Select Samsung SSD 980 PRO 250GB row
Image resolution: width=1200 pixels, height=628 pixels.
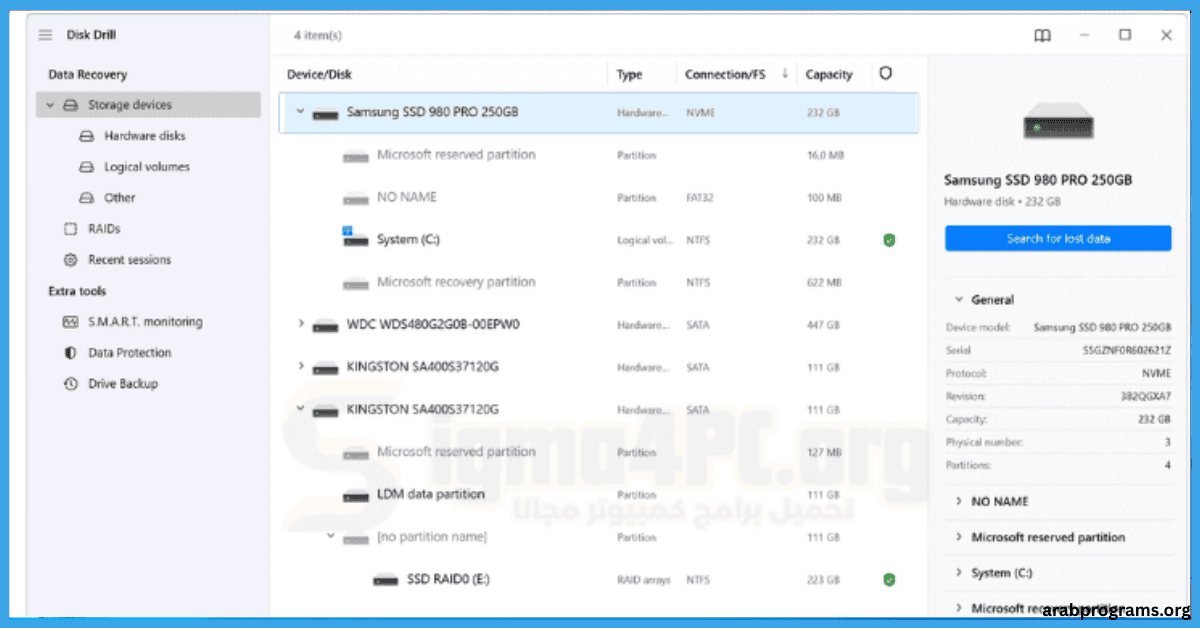click(x=598, y=113)
